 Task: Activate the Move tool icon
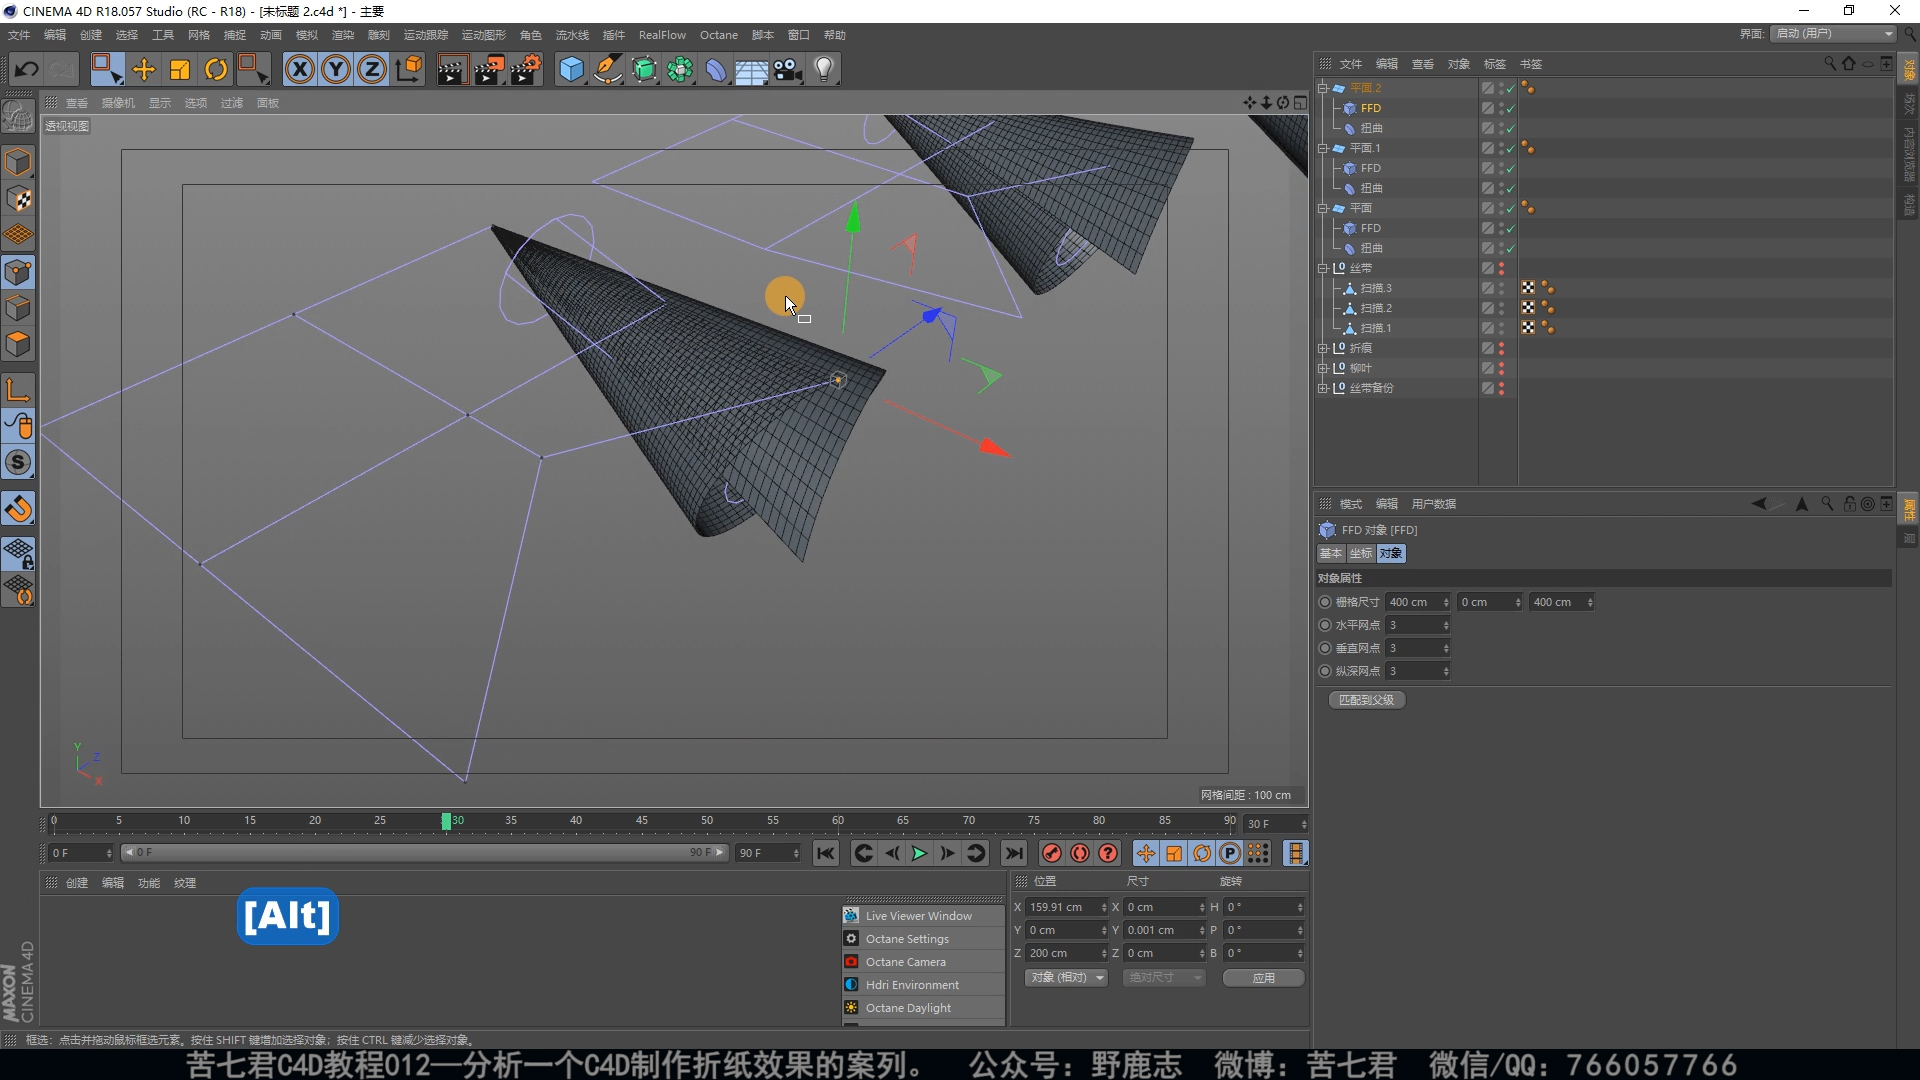pos(144,69)
